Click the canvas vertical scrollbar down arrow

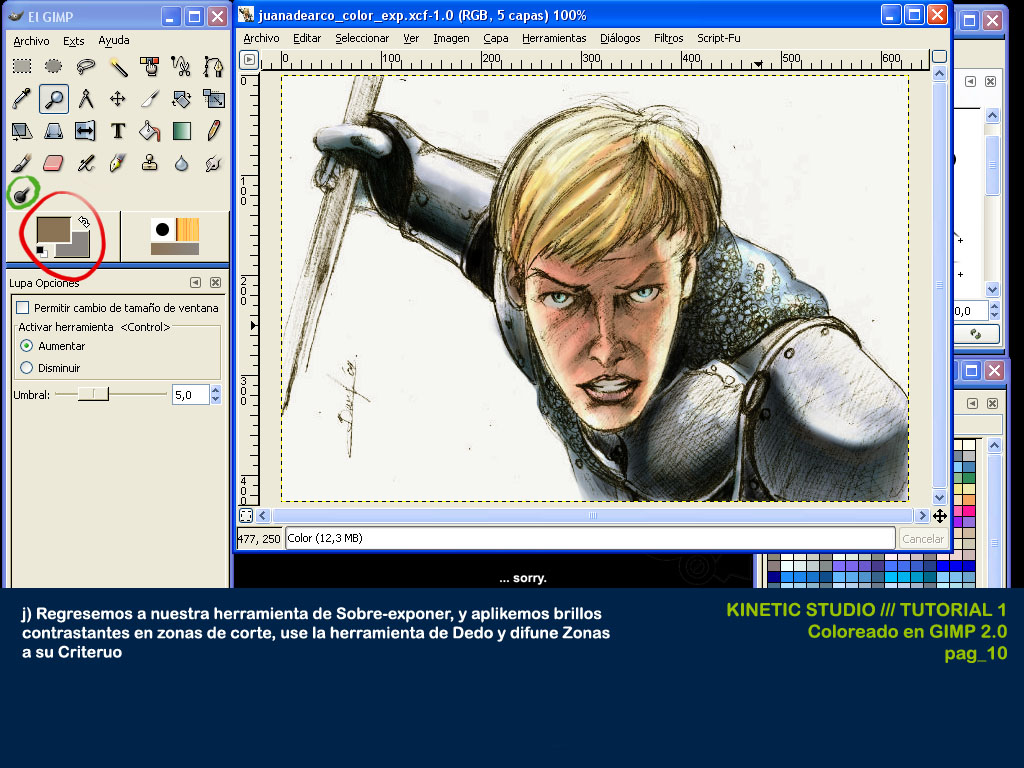[939, 498]
